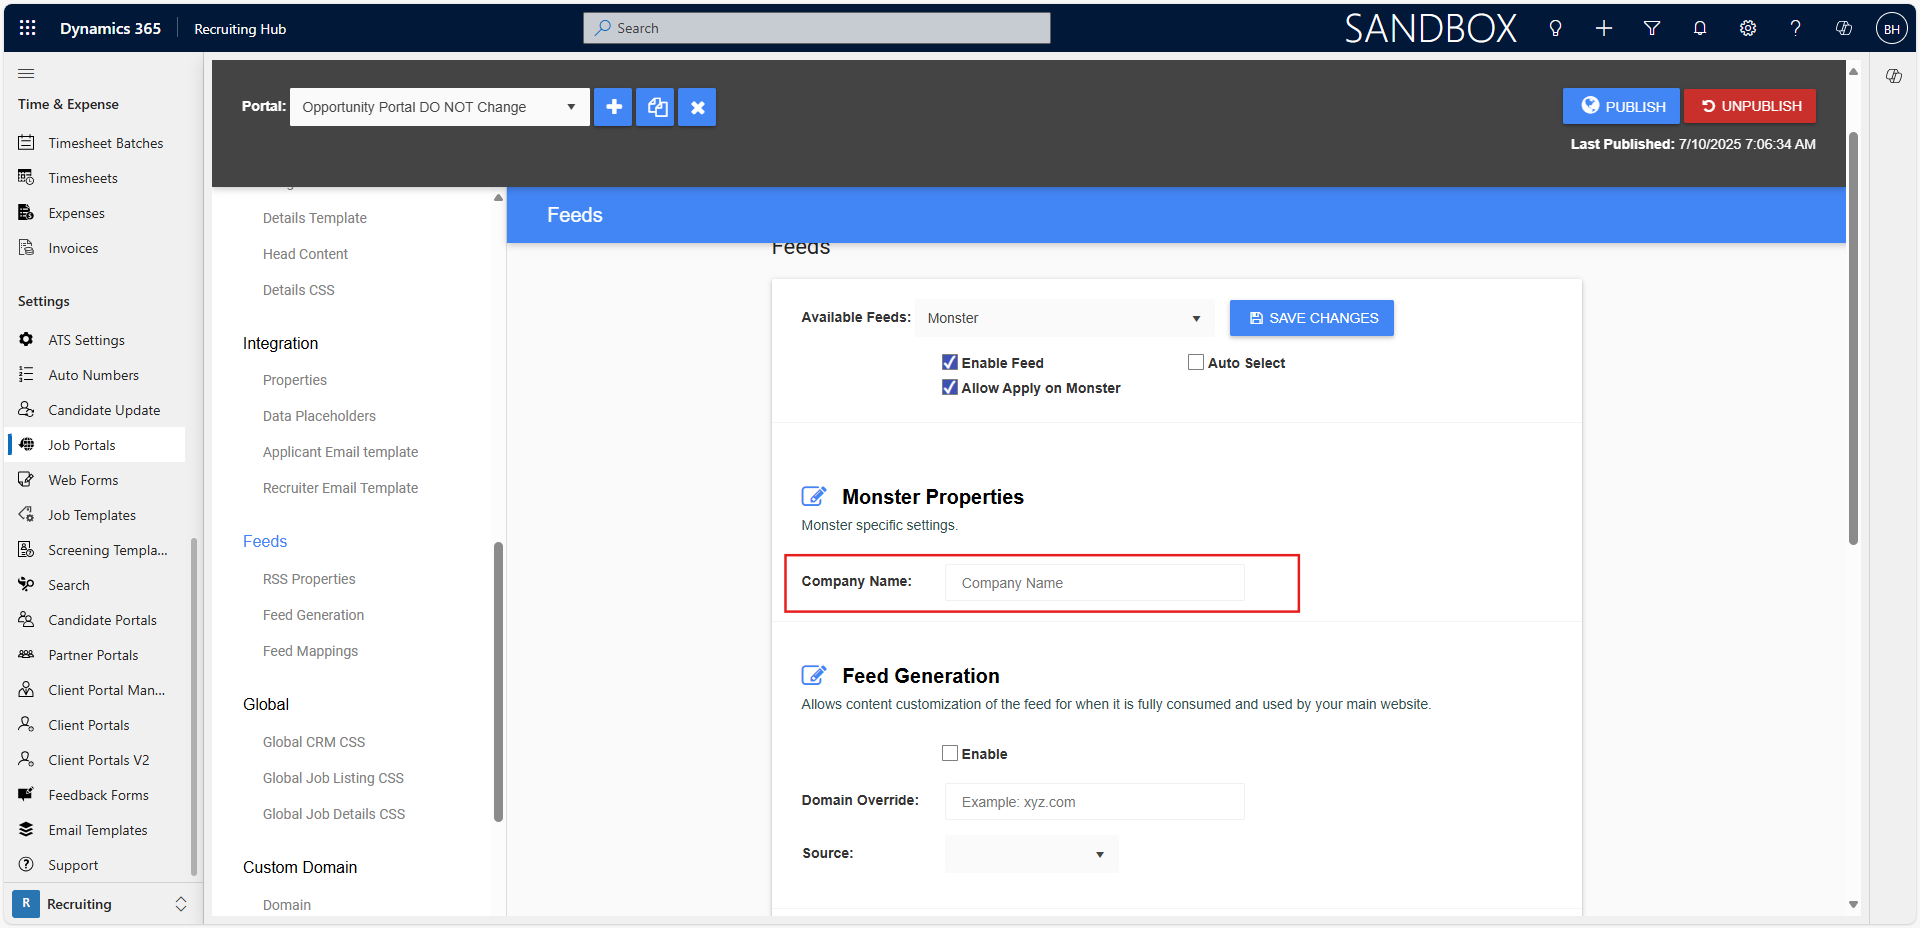Viewport: 1920px width, 928px height.
Task: Open the Global CRM CSS link
Action: [x=314, y=742]
